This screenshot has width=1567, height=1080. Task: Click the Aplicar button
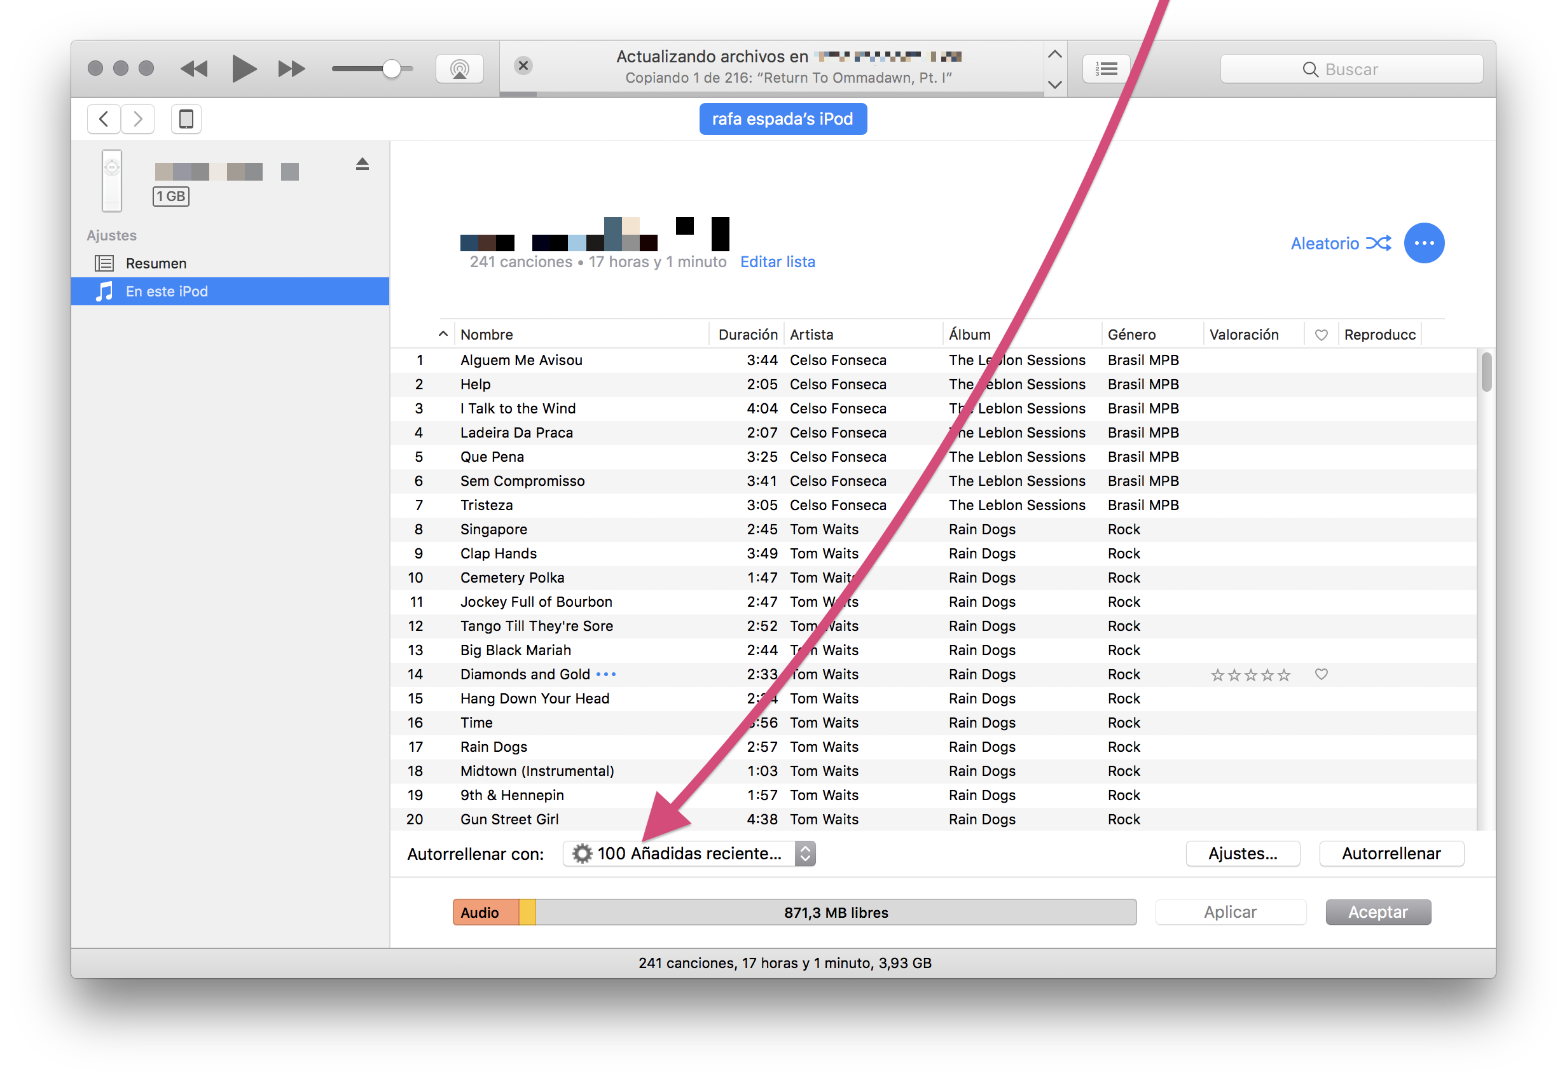pos(1230,912)
